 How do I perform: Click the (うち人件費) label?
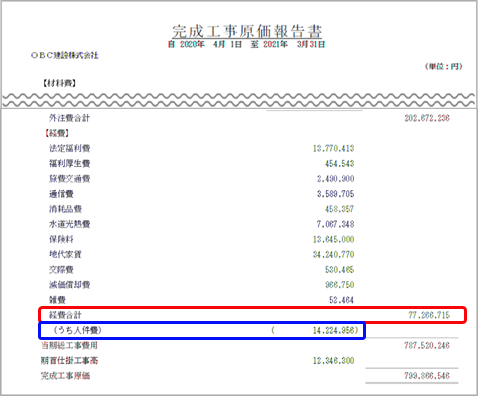(x=77, y=330)
